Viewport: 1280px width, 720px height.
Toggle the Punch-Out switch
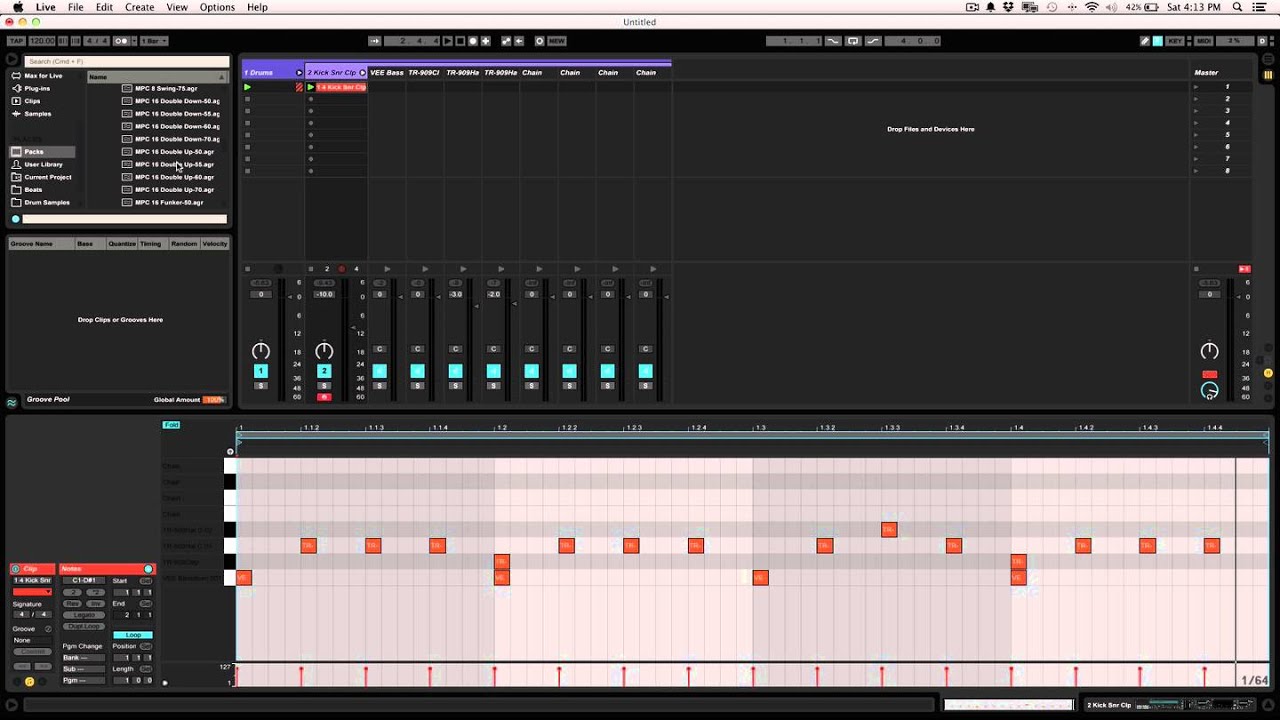click(x=873, y=41)
